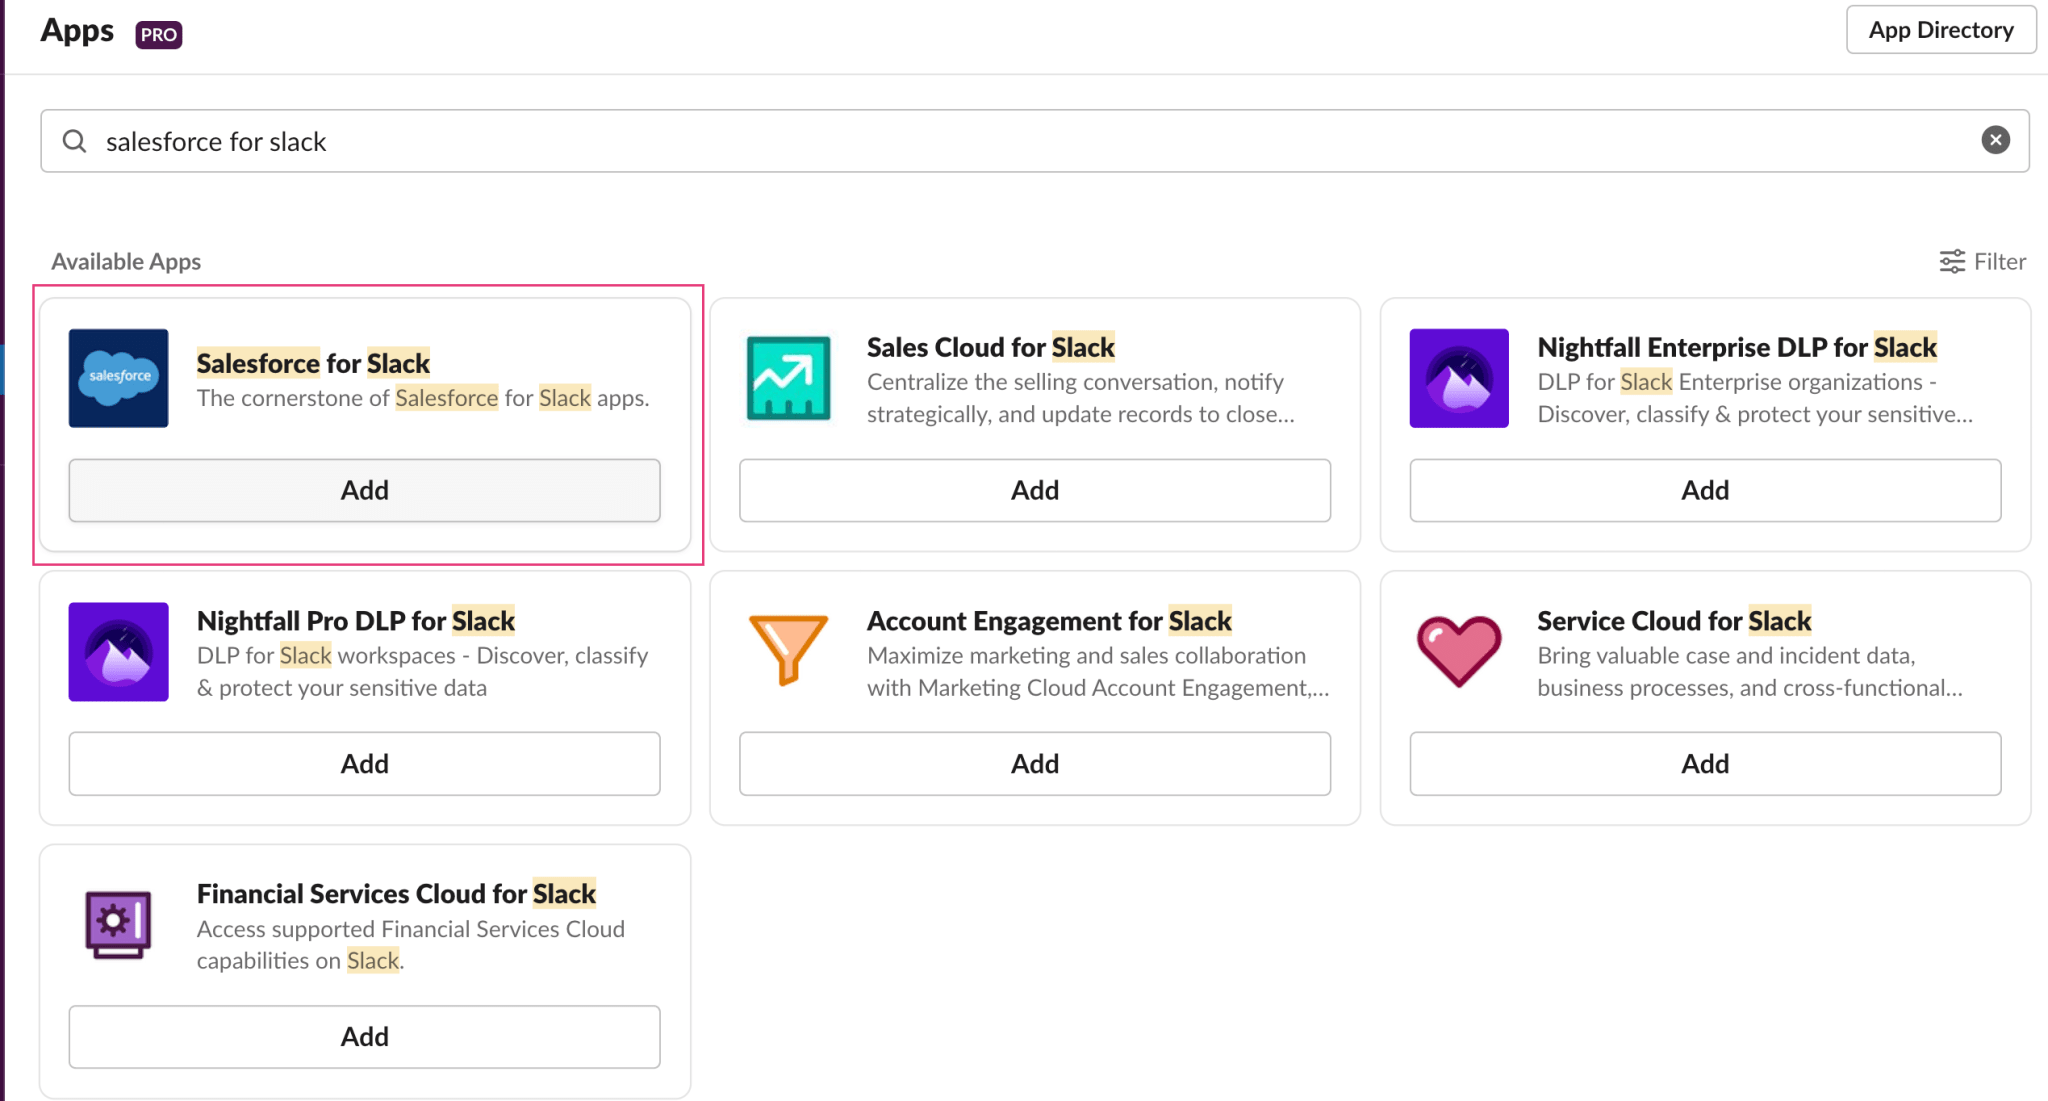Click the PRO badge next to Apps
This screenshot has height=1101, width=2048.
[157, 33]
